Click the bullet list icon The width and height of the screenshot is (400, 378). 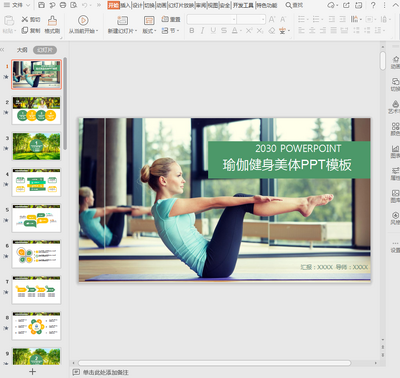click(301, 19)
